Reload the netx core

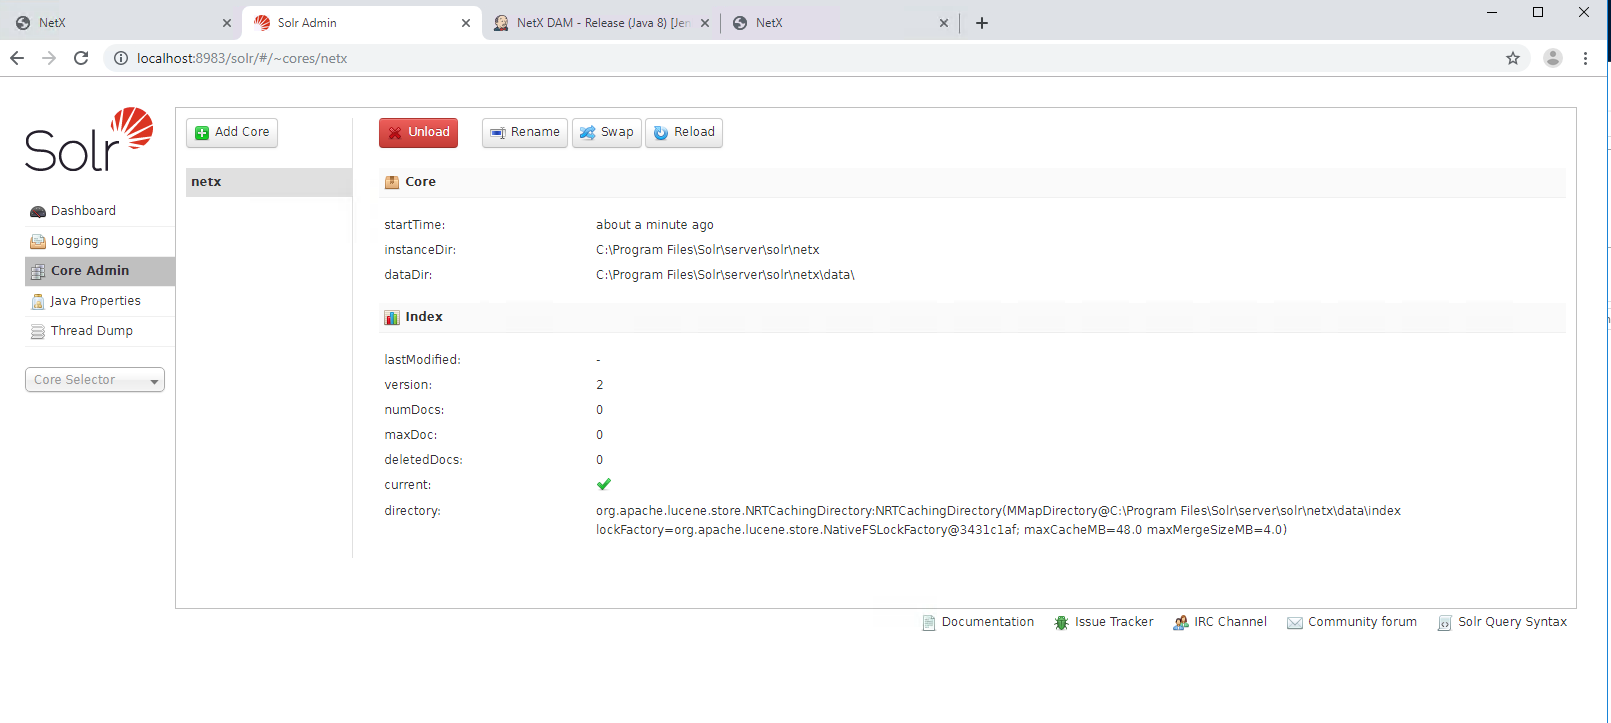click(x=684, y=132)
